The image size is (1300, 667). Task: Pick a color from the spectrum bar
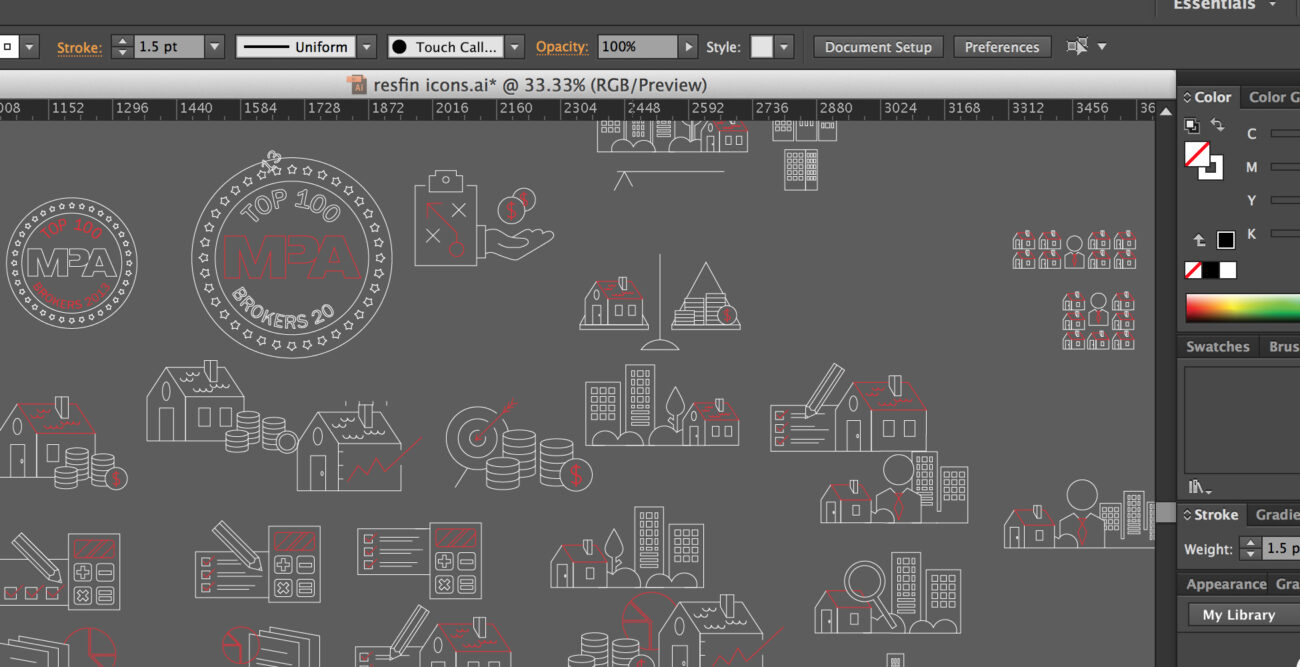pos(1243,308)
